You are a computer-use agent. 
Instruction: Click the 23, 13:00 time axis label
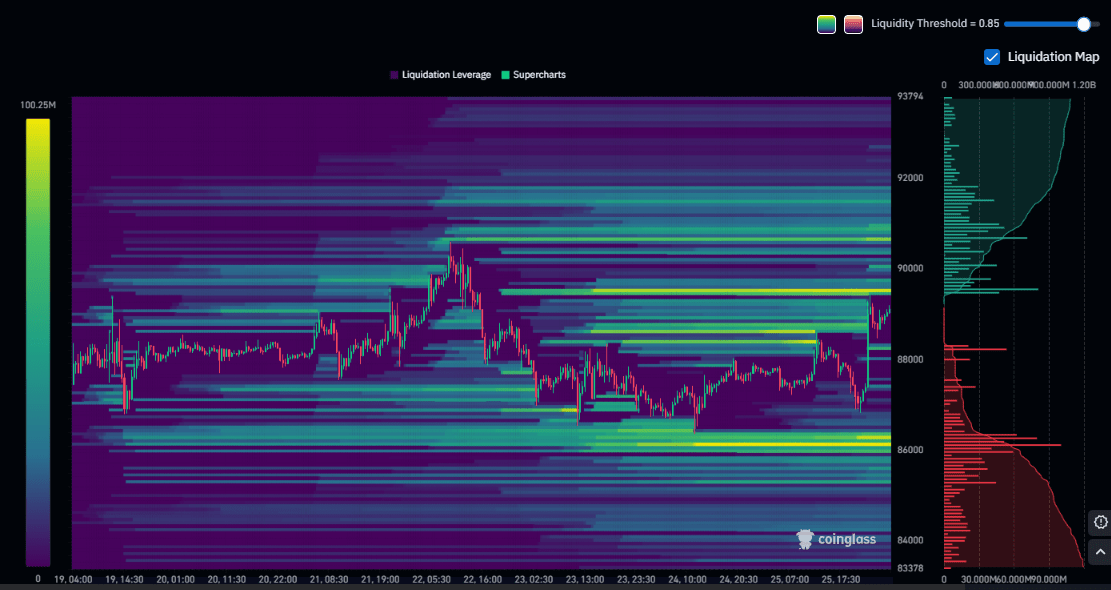pyautogui.click(x=585, y=579)
